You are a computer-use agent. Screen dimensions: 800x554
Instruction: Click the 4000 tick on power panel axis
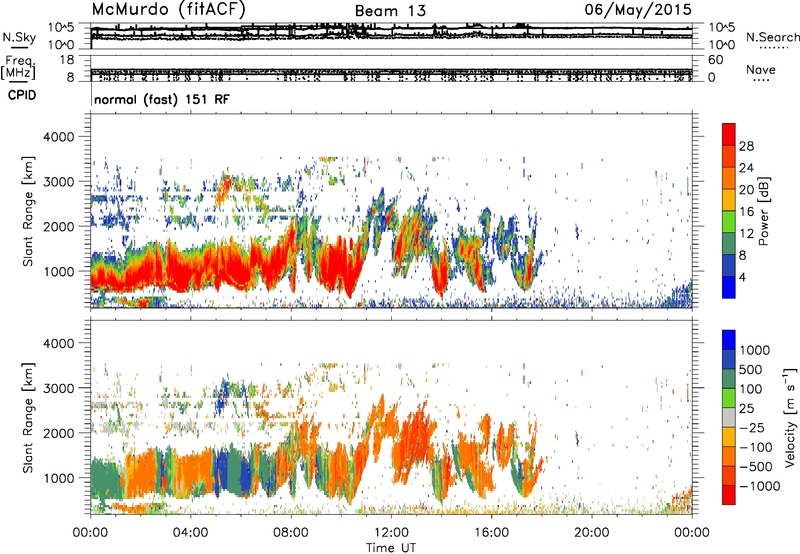58,137
